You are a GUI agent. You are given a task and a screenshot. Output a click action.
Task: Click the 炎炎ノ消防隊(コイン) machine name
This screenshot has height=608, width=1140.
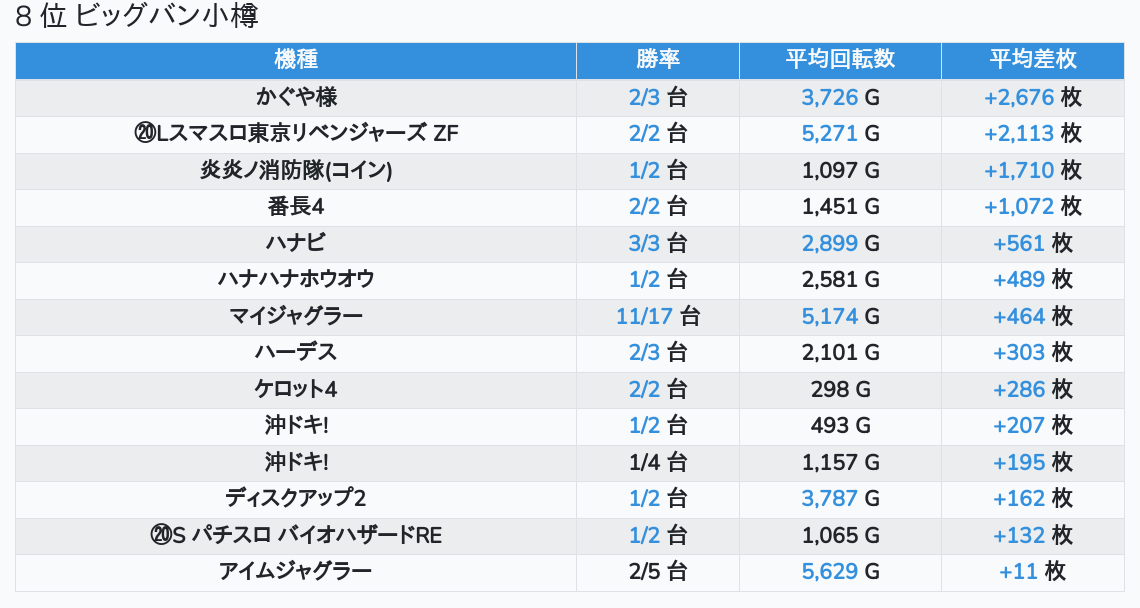point(296,170)
